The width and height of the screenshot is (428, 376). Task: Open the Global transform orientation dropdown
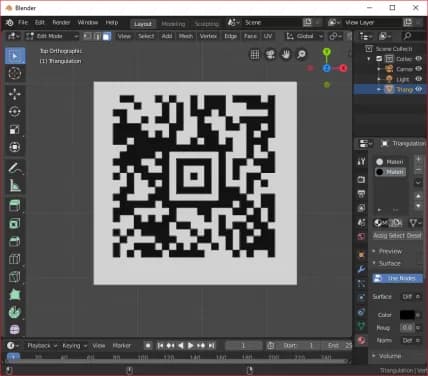[x=305, y=36]
